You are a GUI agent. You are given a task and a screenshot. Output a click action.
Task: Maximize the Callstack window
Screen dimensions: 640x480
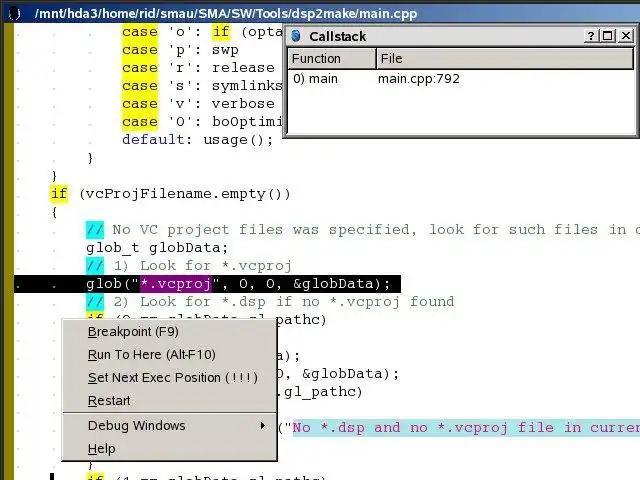pos(608,36)
